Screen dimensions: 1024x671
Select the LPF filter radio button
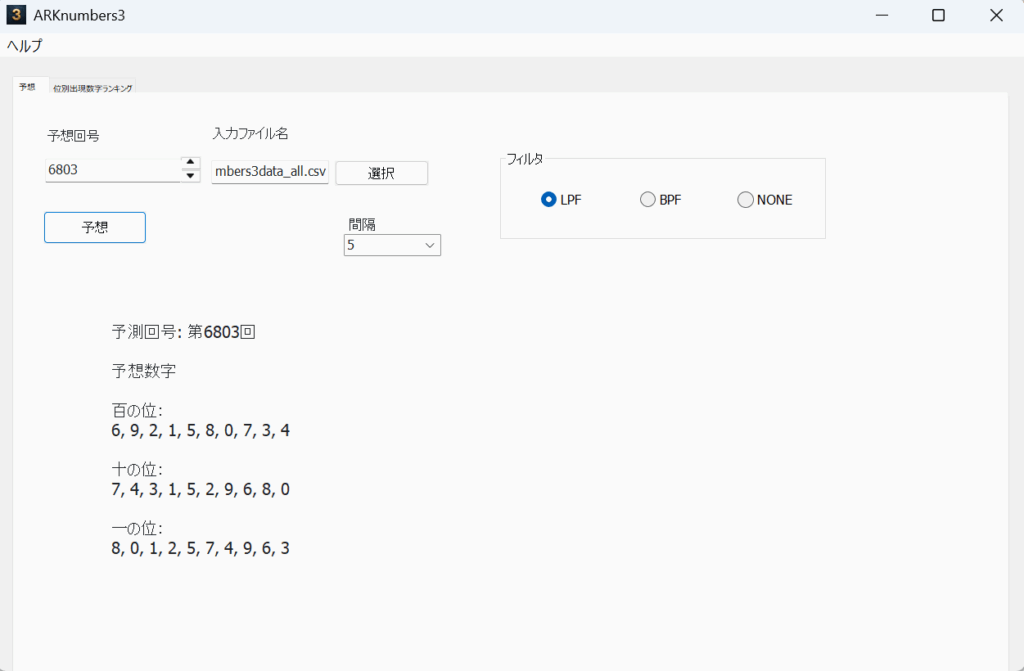[x=548, y=199]
